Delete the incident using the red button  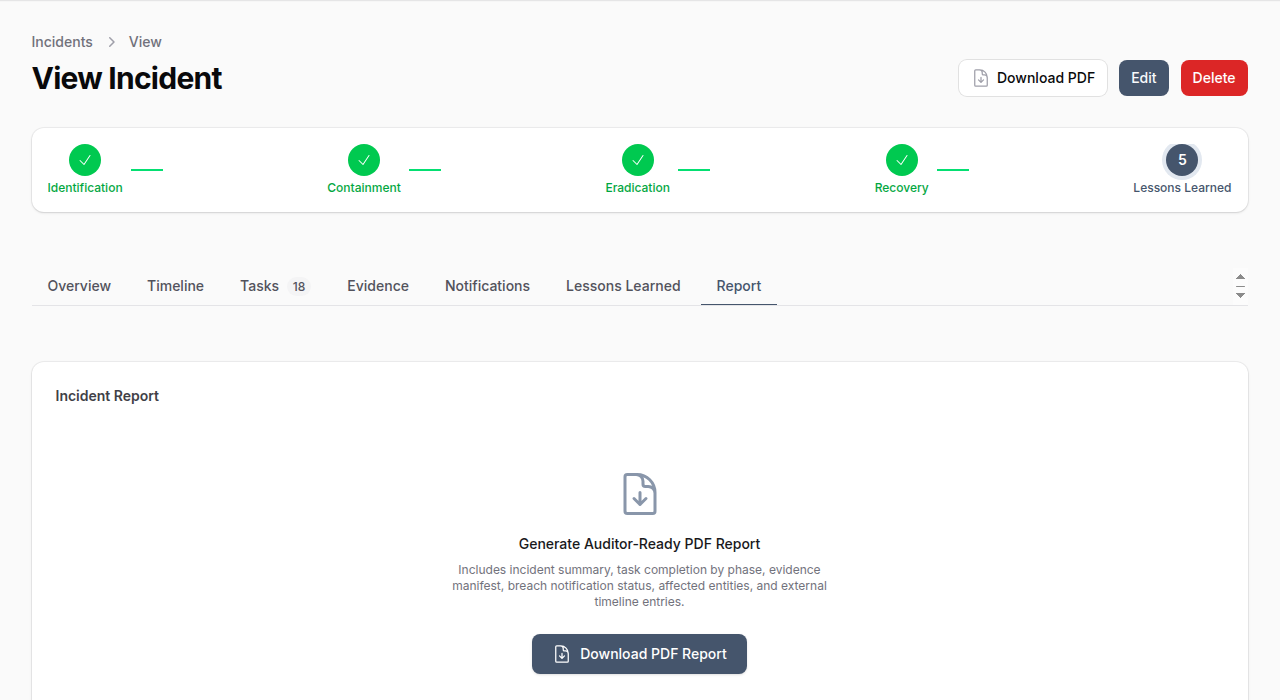coord(1214,78)
